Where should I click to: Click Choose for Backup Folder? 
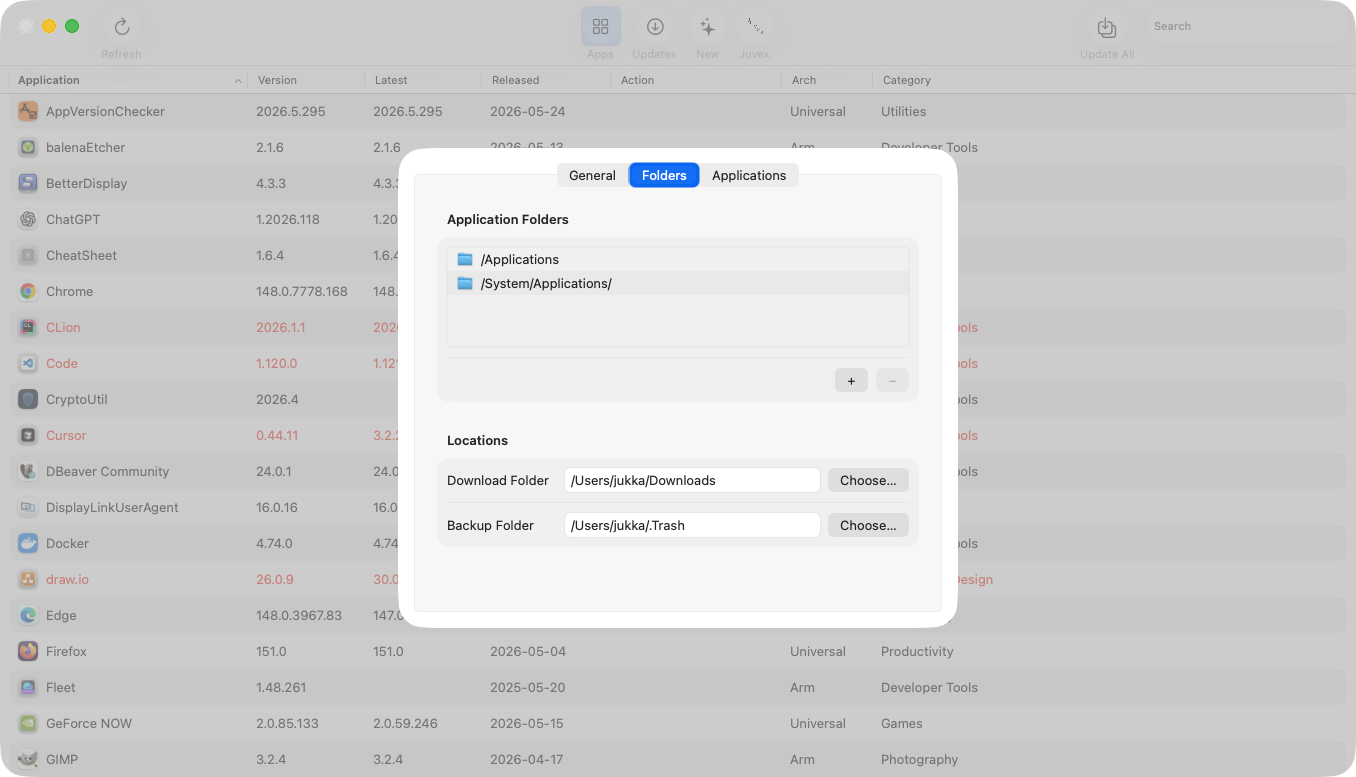tap(868, 525)
